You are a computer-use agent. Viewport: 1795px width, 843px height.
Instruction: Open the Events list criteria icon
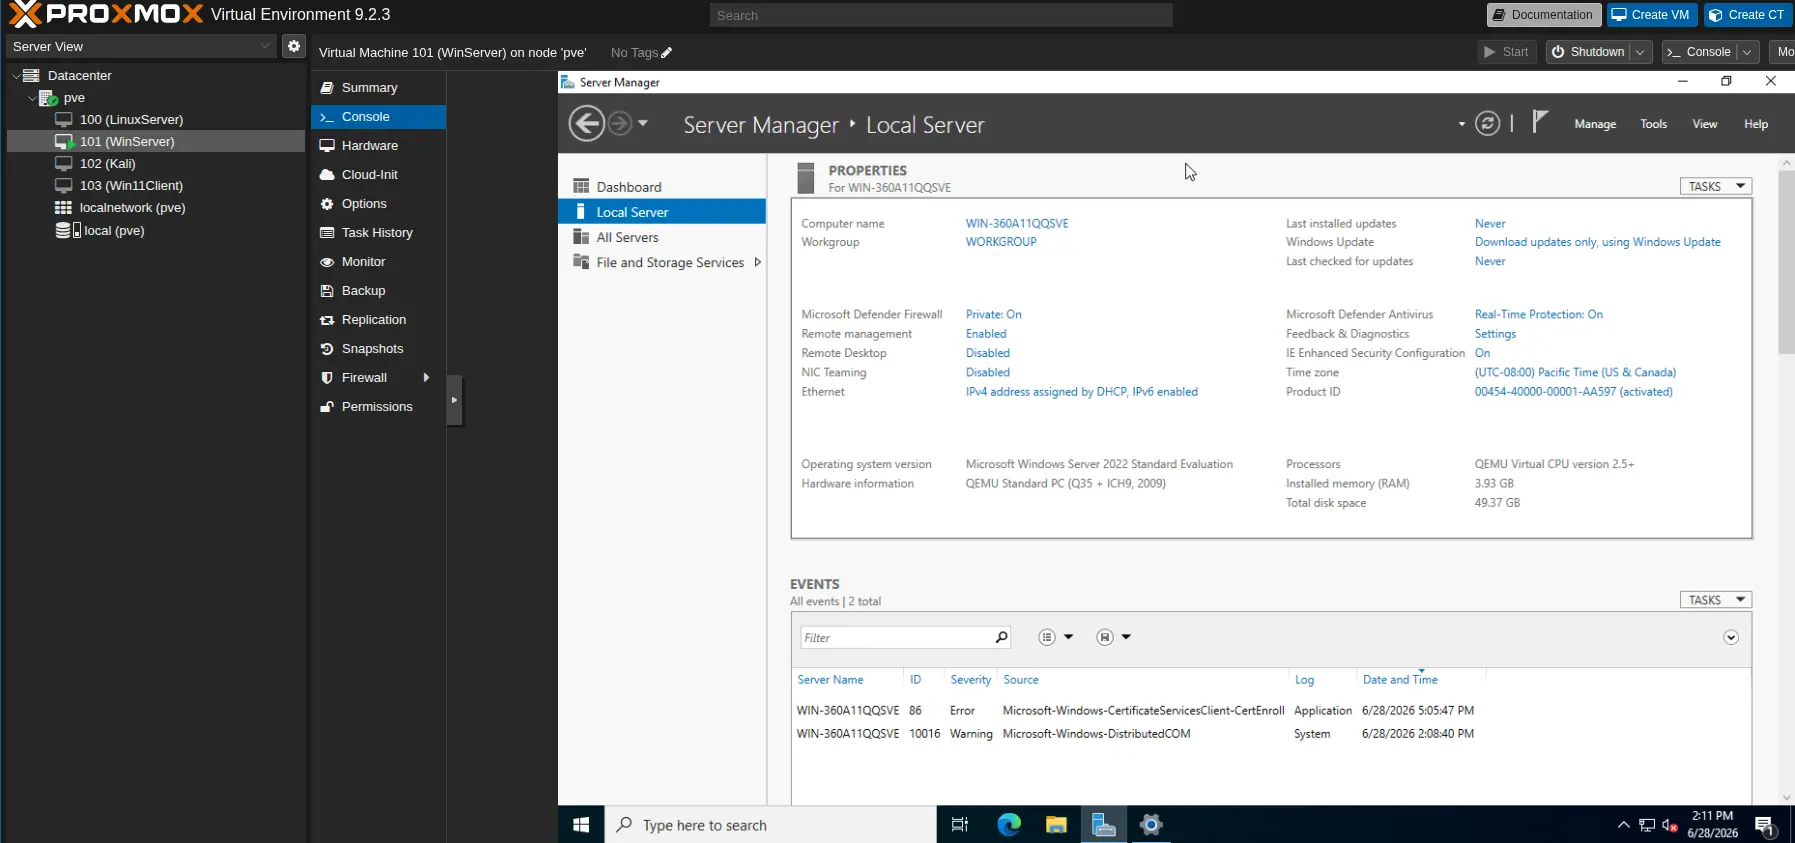click(1047, 637)
